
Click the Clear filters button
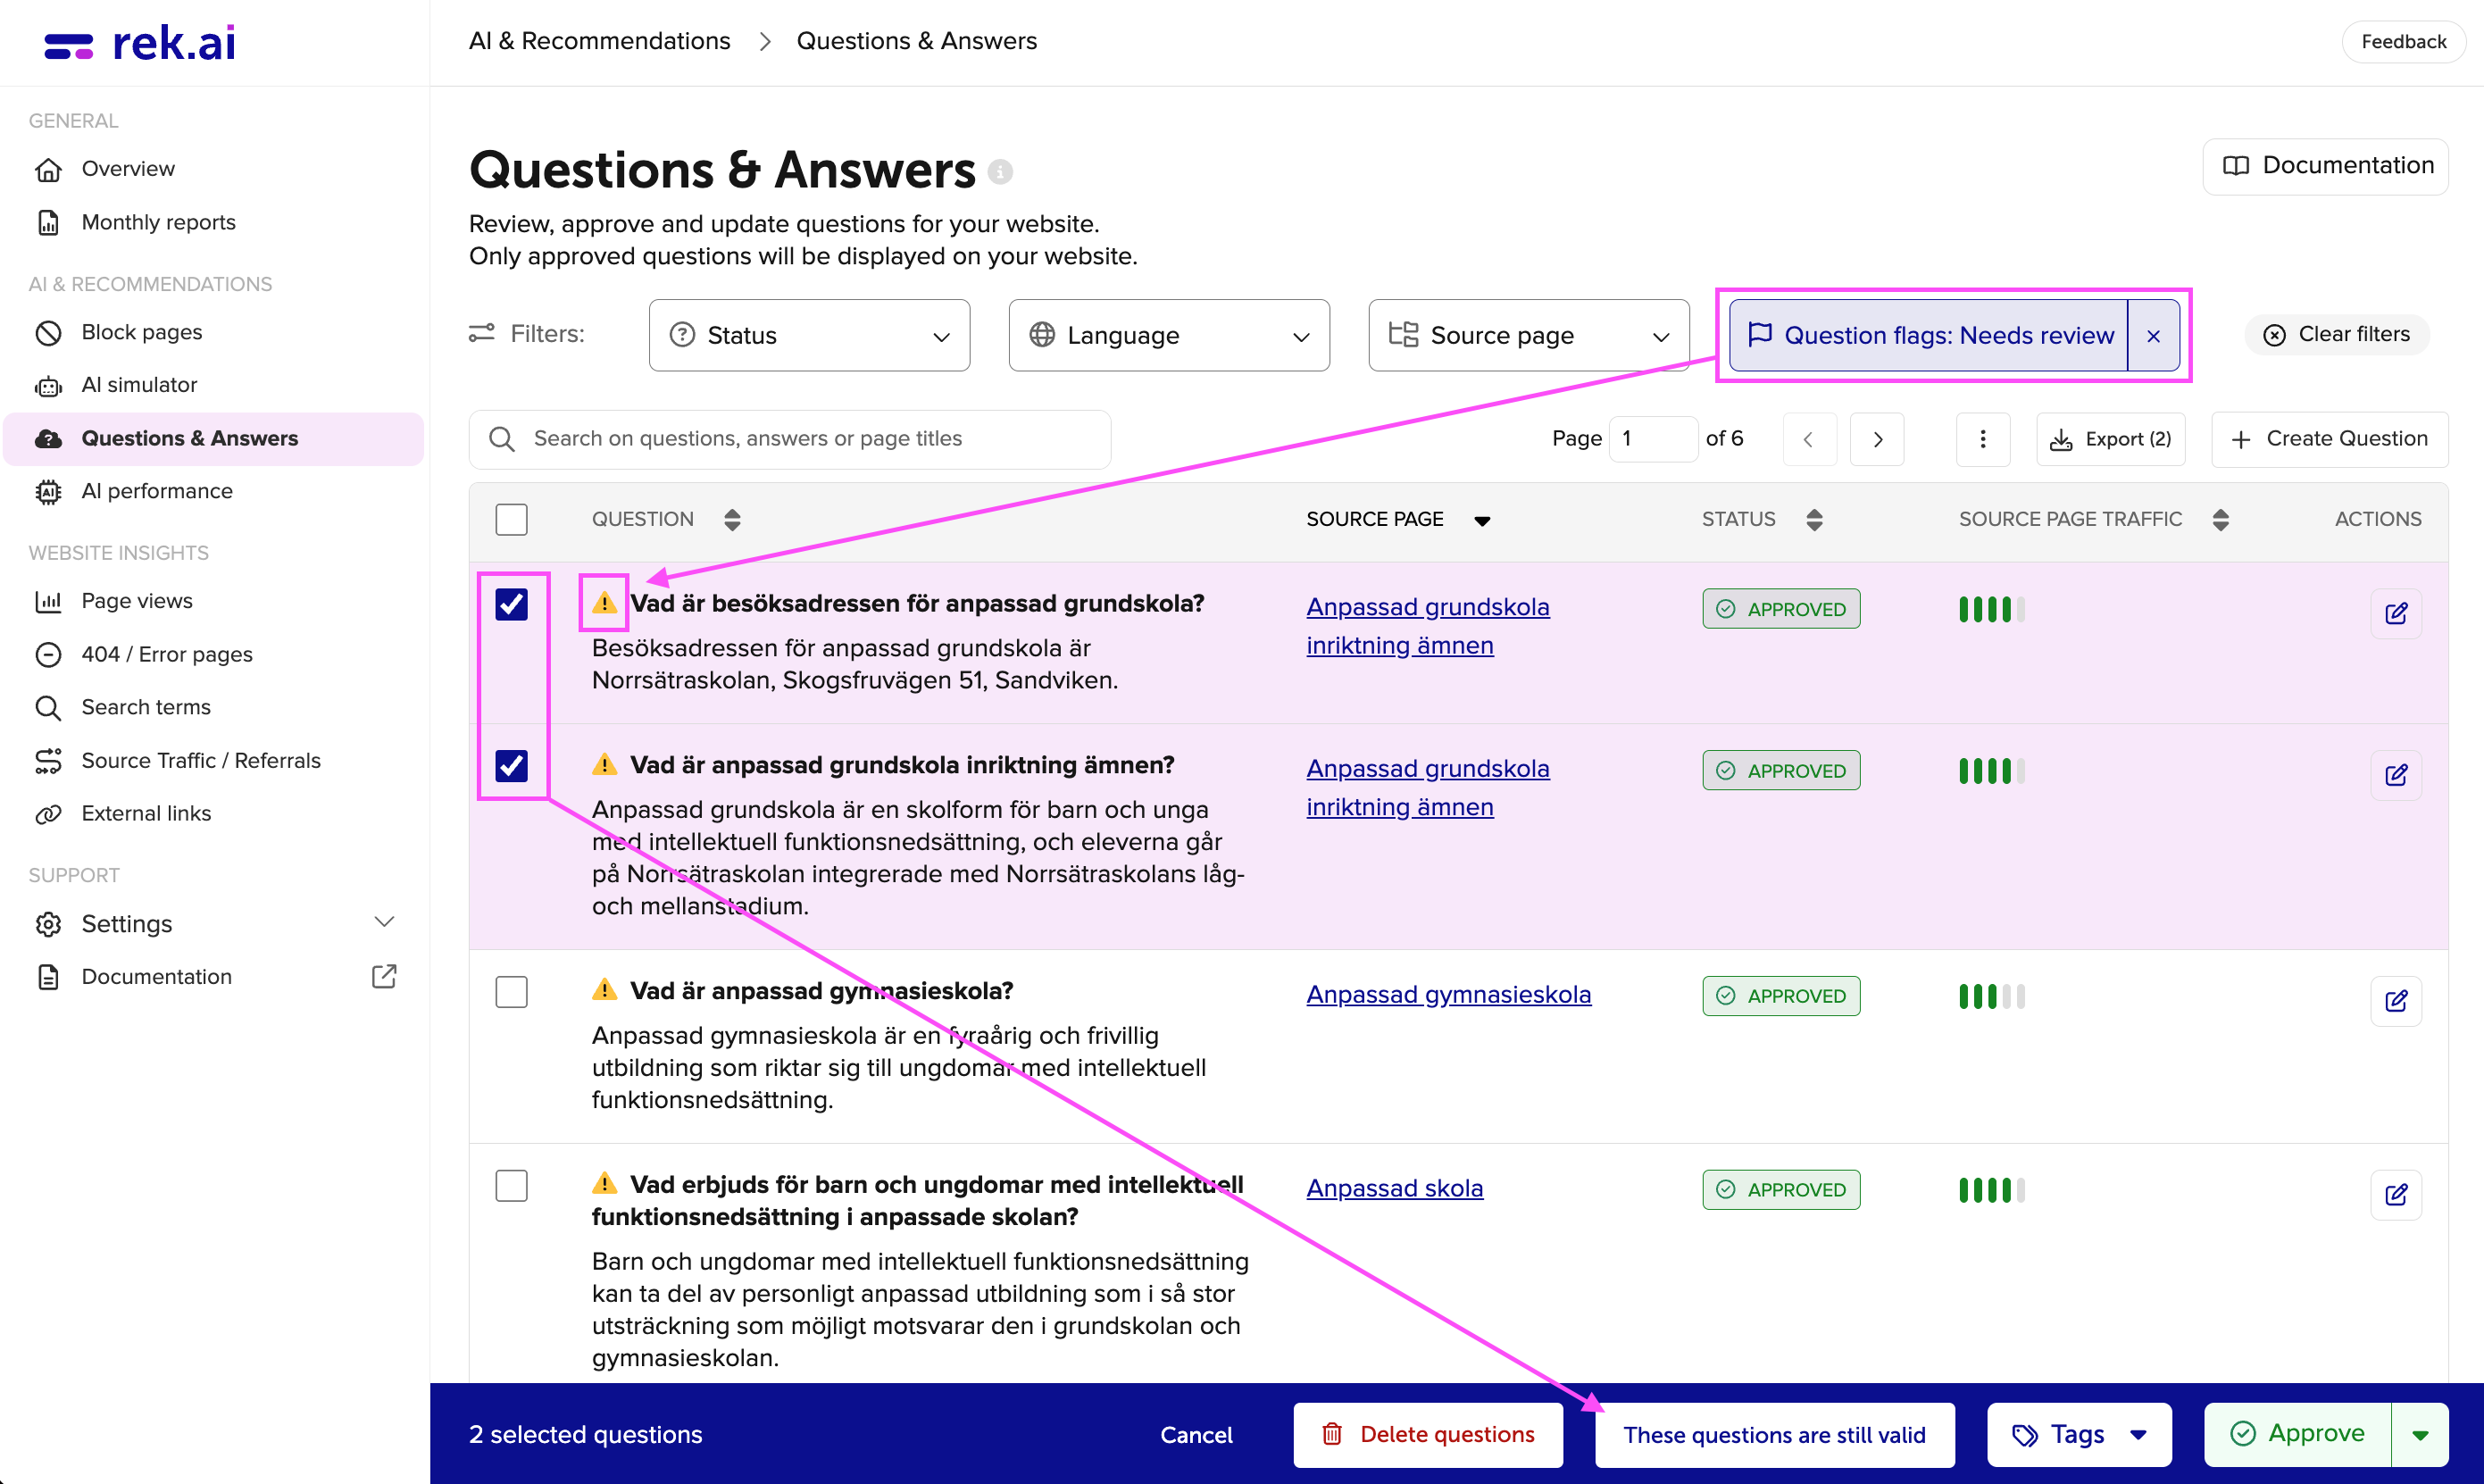click(x=2336, y=334)
